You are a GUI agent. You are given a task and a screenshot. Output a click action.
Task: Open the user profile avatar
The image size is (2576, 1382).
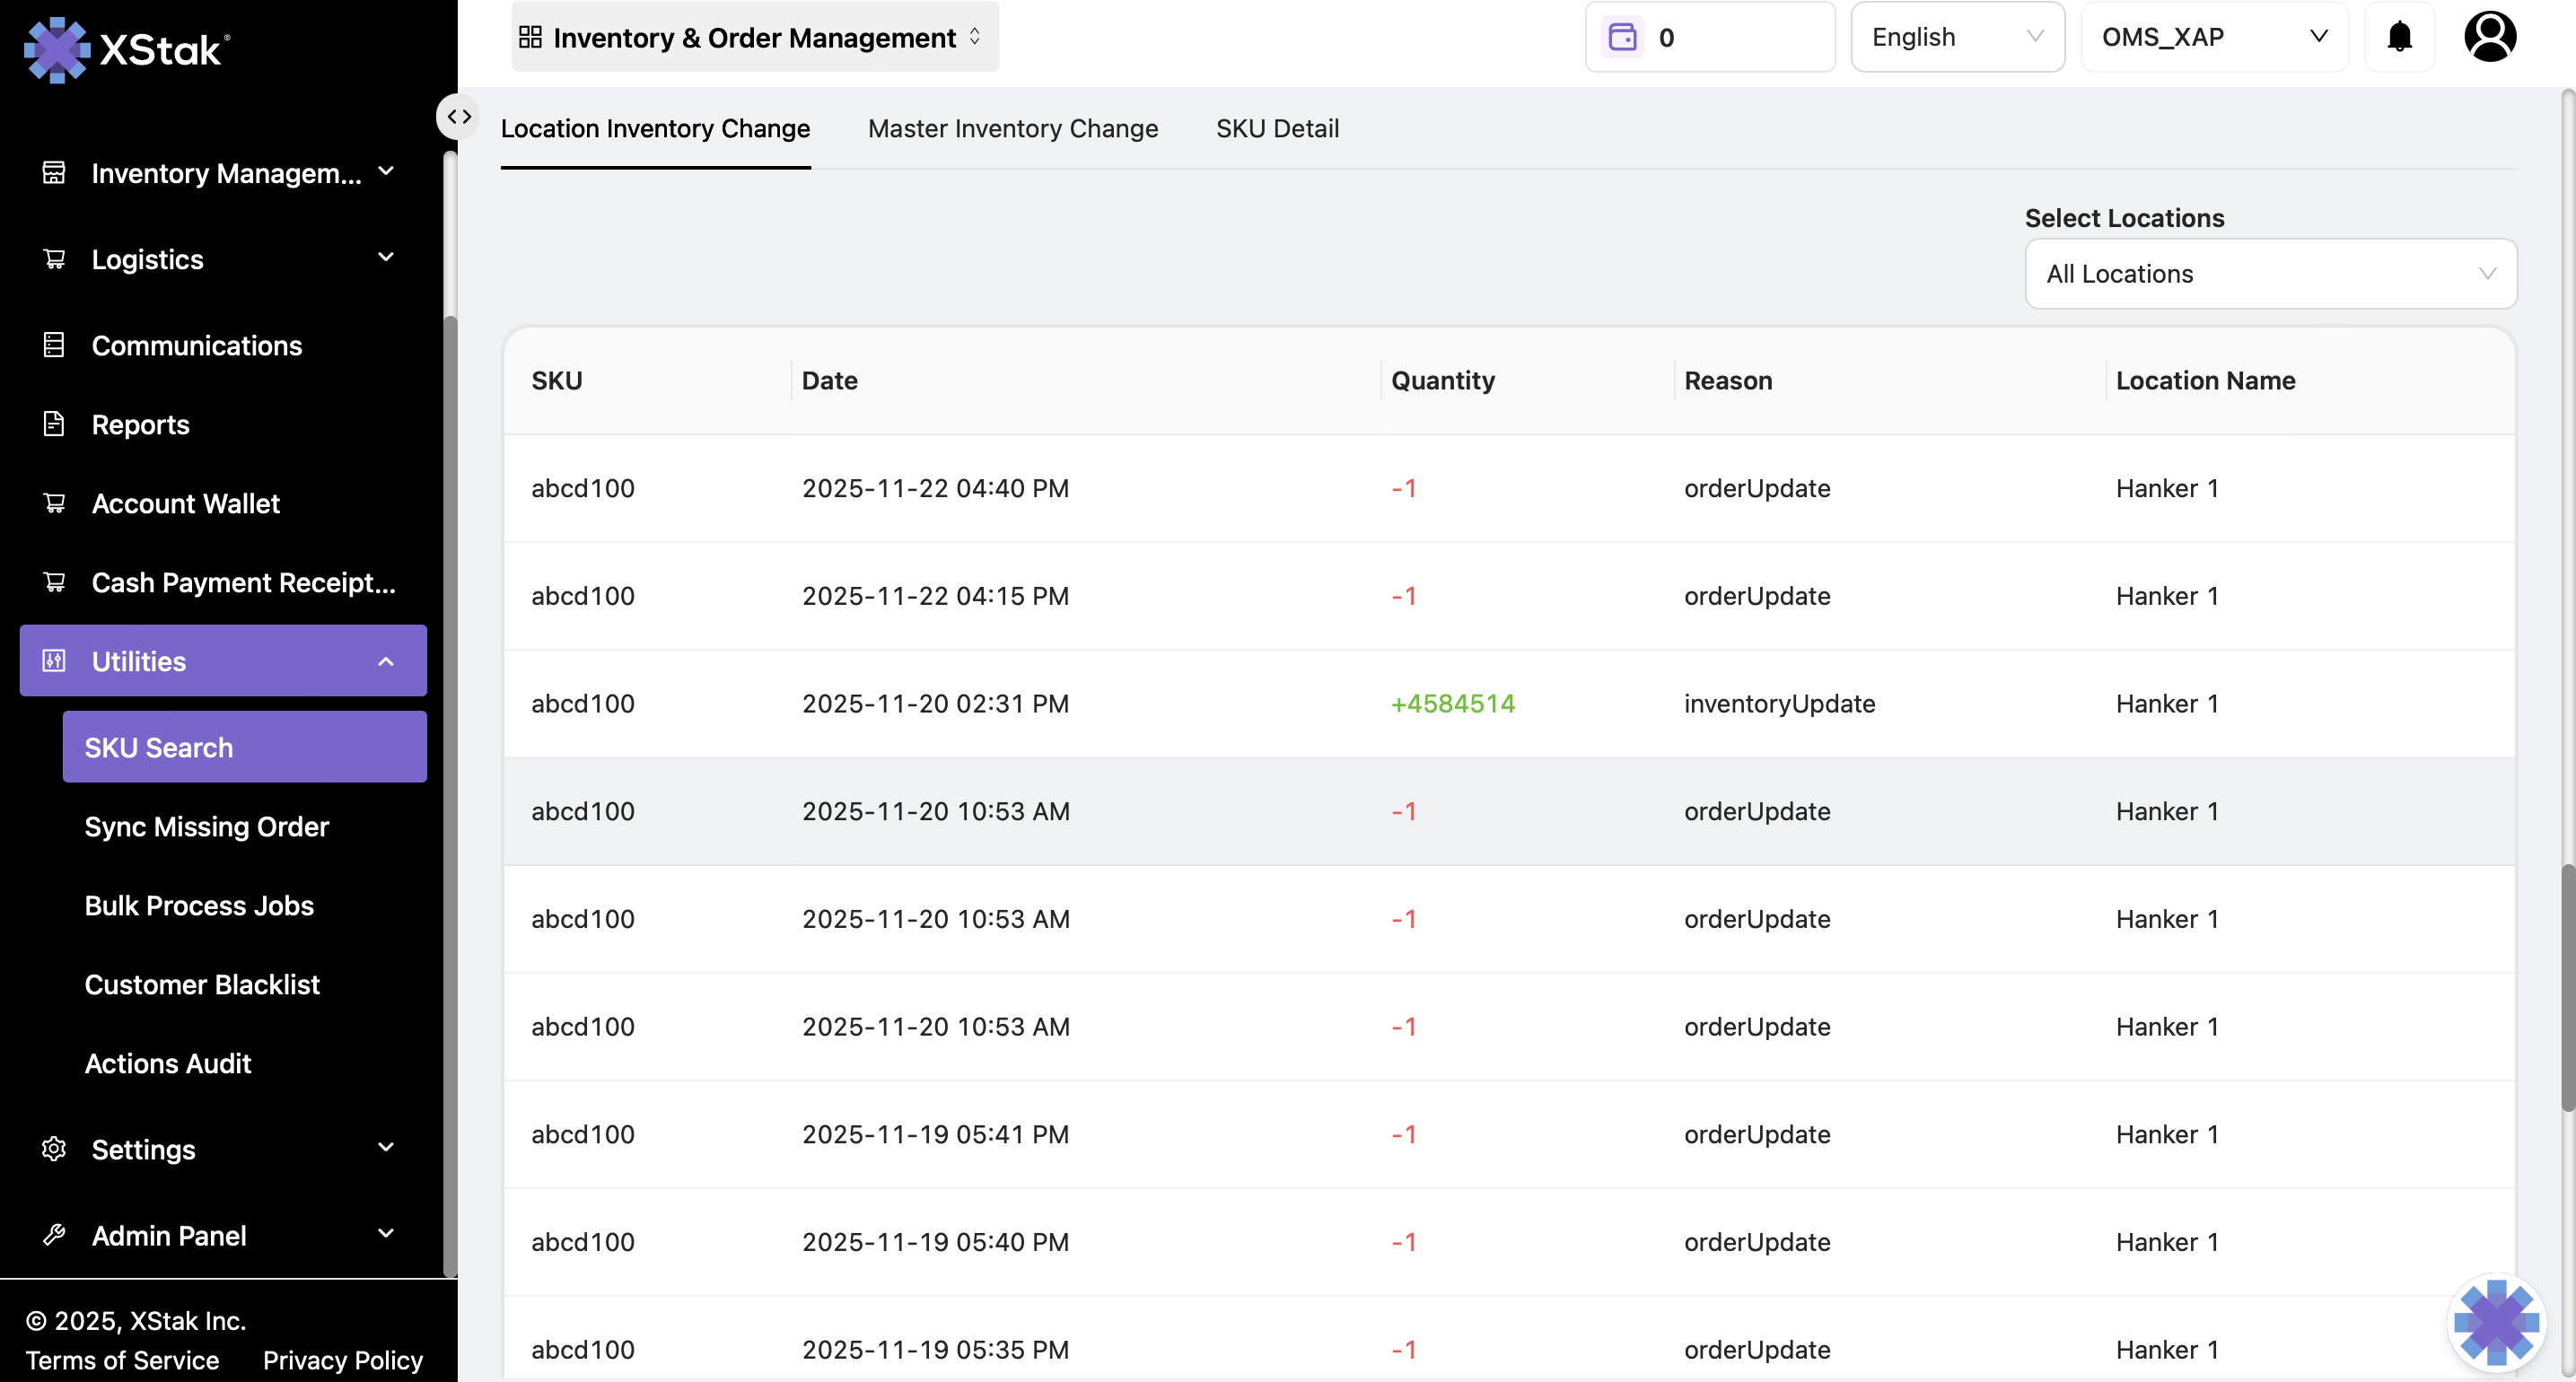pos(2489,37)
